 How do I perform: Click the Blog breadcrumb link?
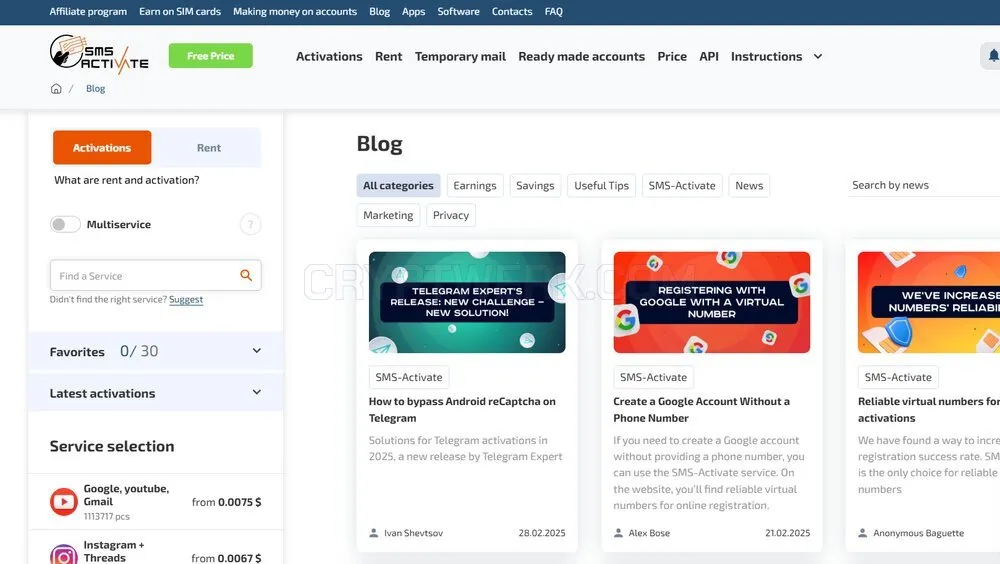(96, 89)
